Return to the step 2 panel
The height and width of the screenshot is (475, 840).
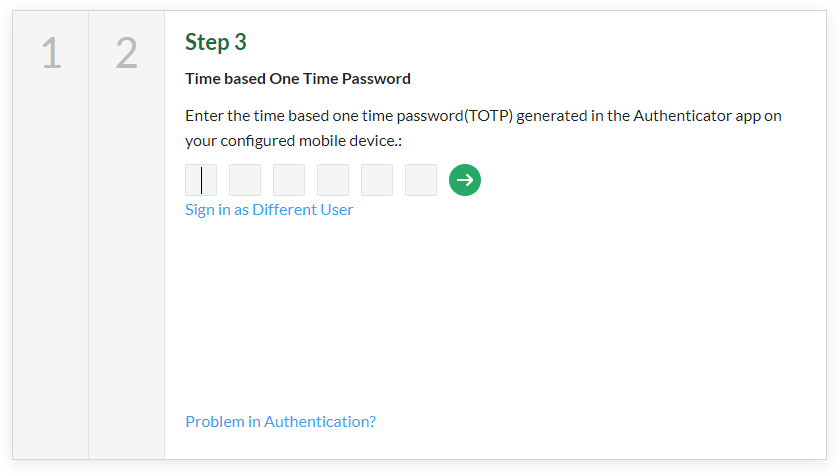[x=126, y=235]
